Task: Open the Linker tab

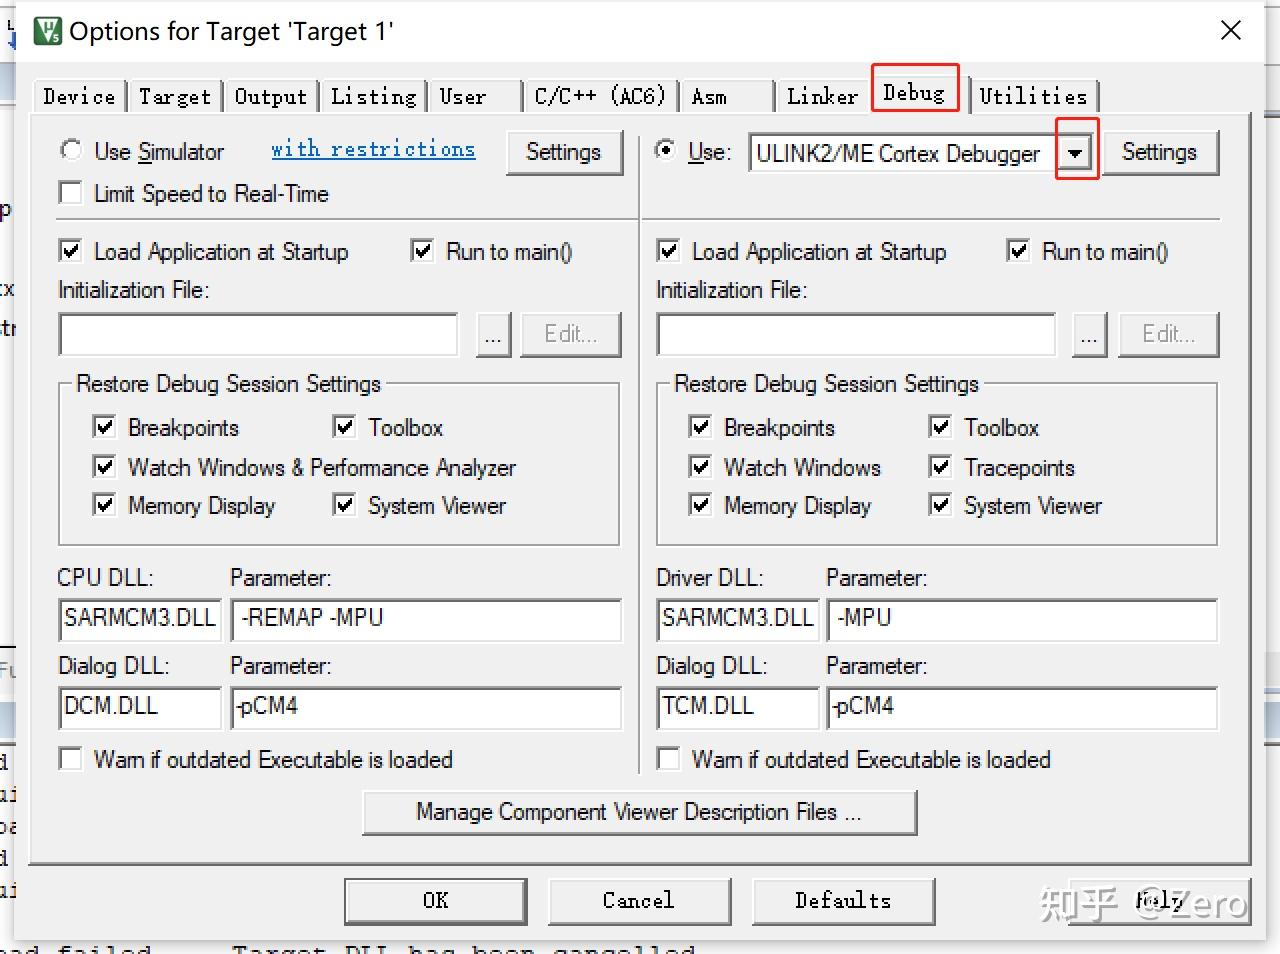Action: 820,95
